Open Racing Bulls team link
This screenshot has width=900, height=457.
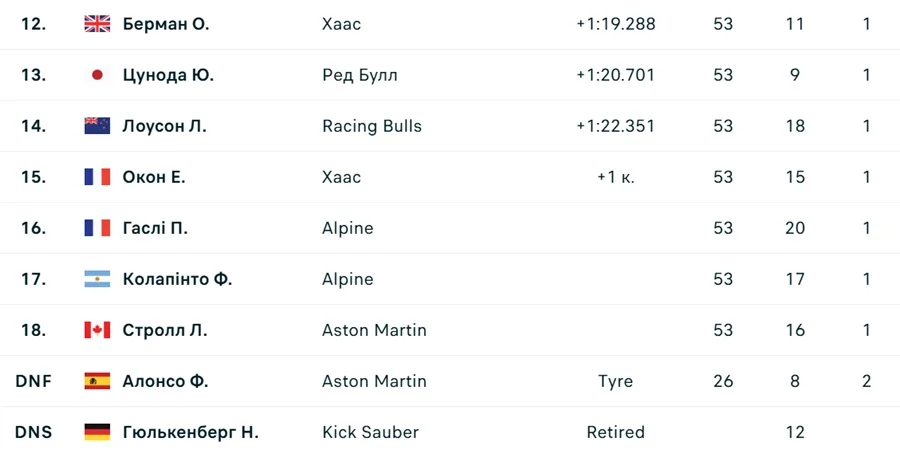pos(372,126)
